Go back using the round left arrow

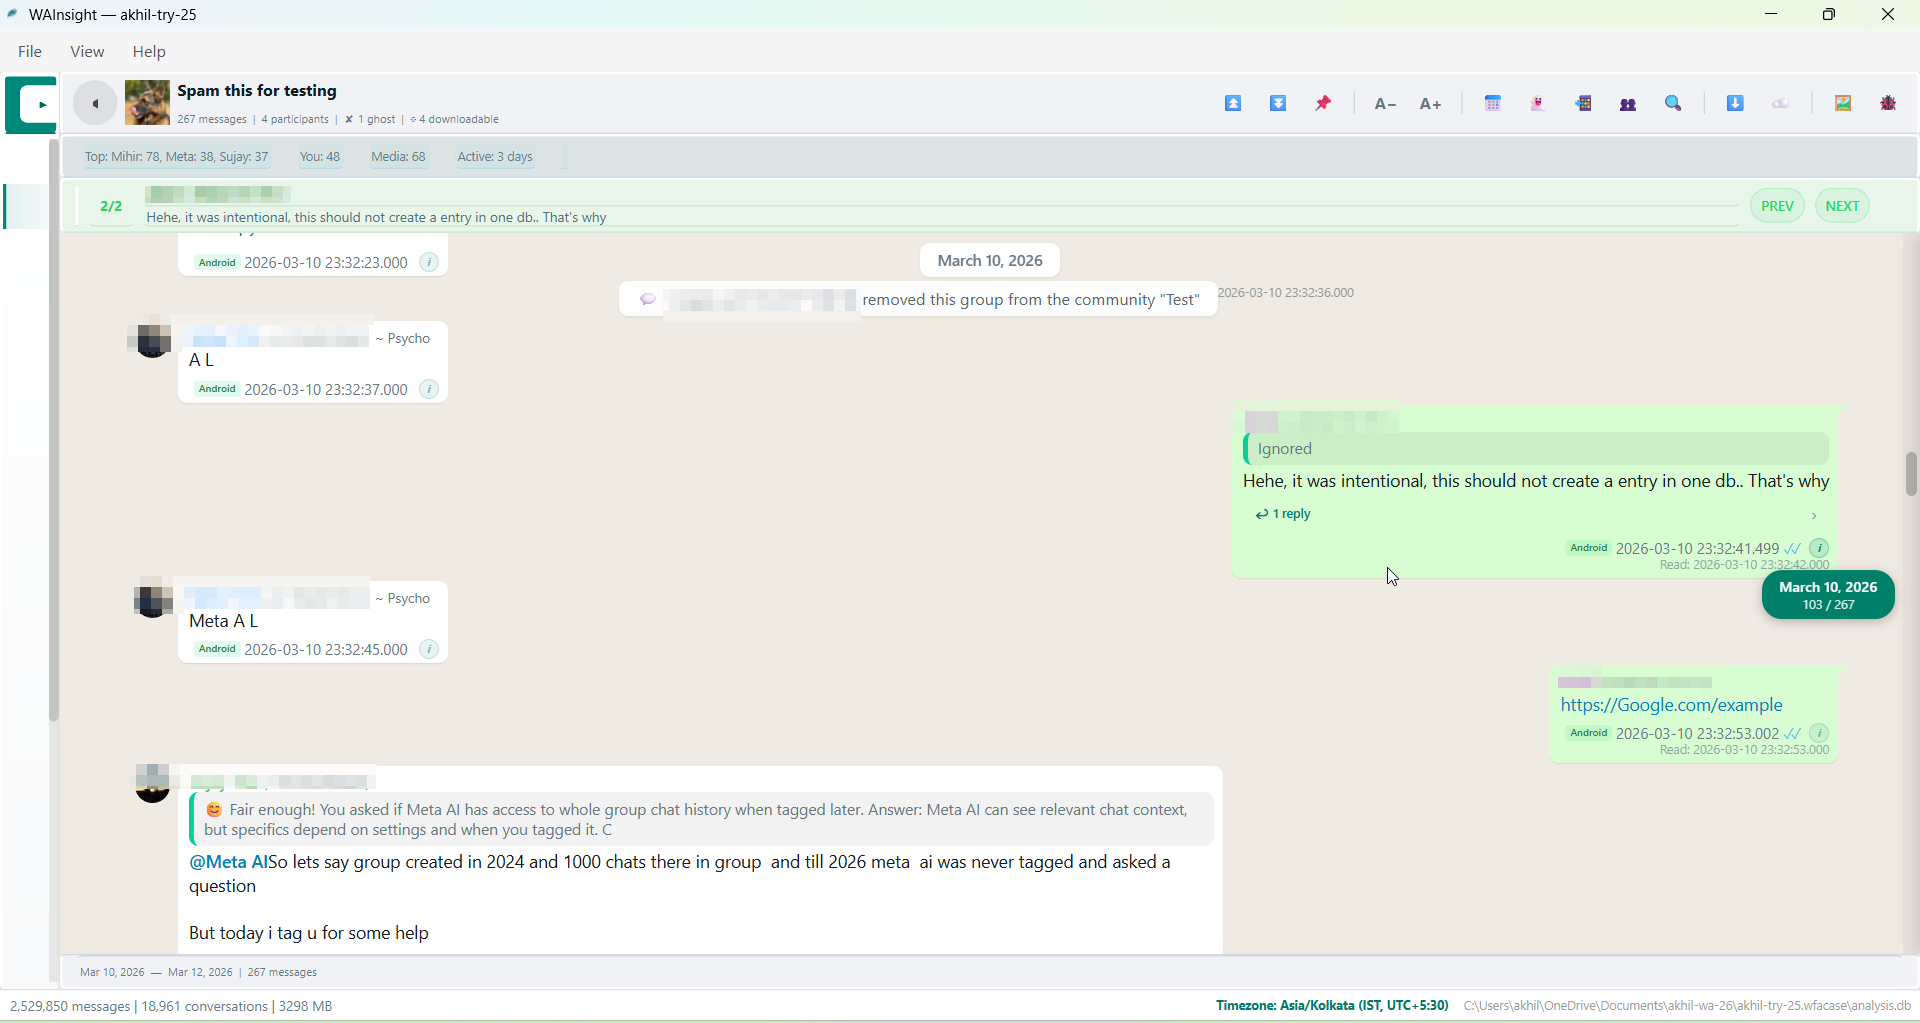coord(94,103)
